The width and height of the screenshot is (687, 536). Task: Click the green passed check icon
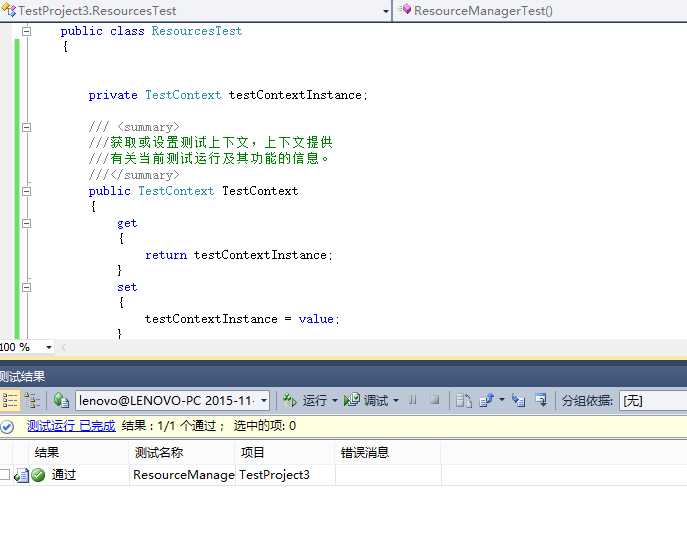(39, 475)
